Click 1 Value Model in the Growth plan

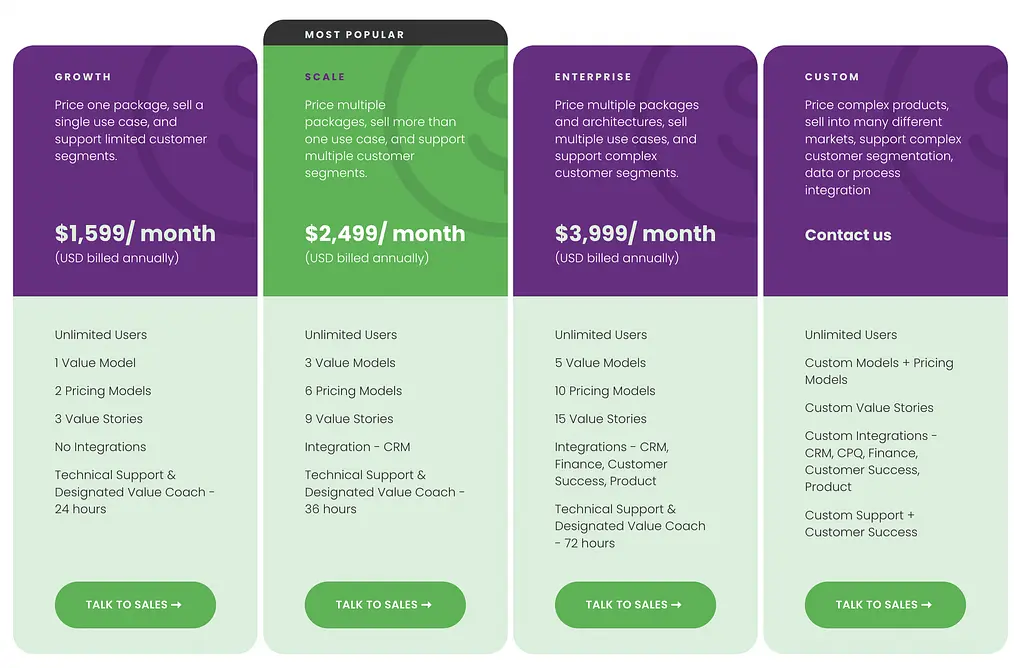click(95, 363)
